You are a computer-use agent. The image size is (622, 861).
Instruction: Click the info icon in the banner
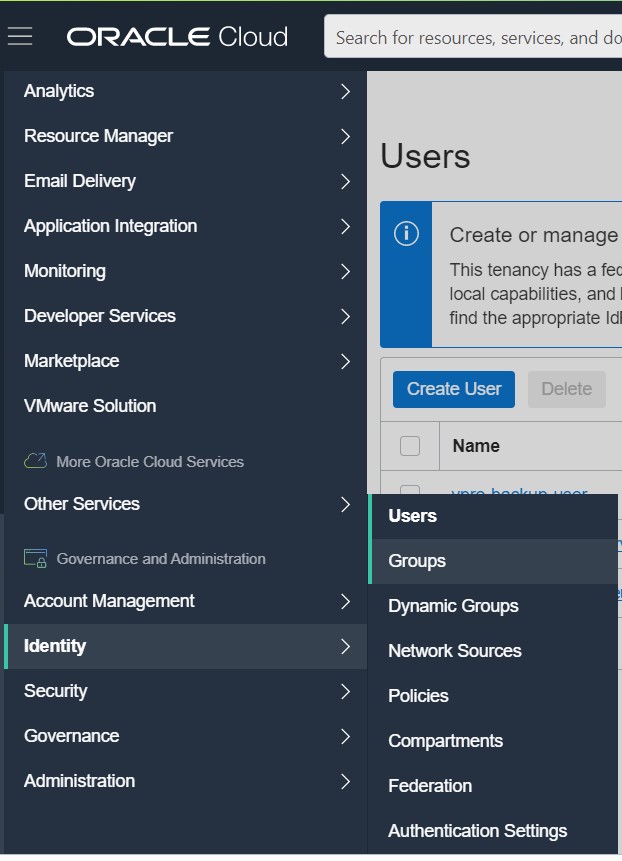click(x=406, y=234)
